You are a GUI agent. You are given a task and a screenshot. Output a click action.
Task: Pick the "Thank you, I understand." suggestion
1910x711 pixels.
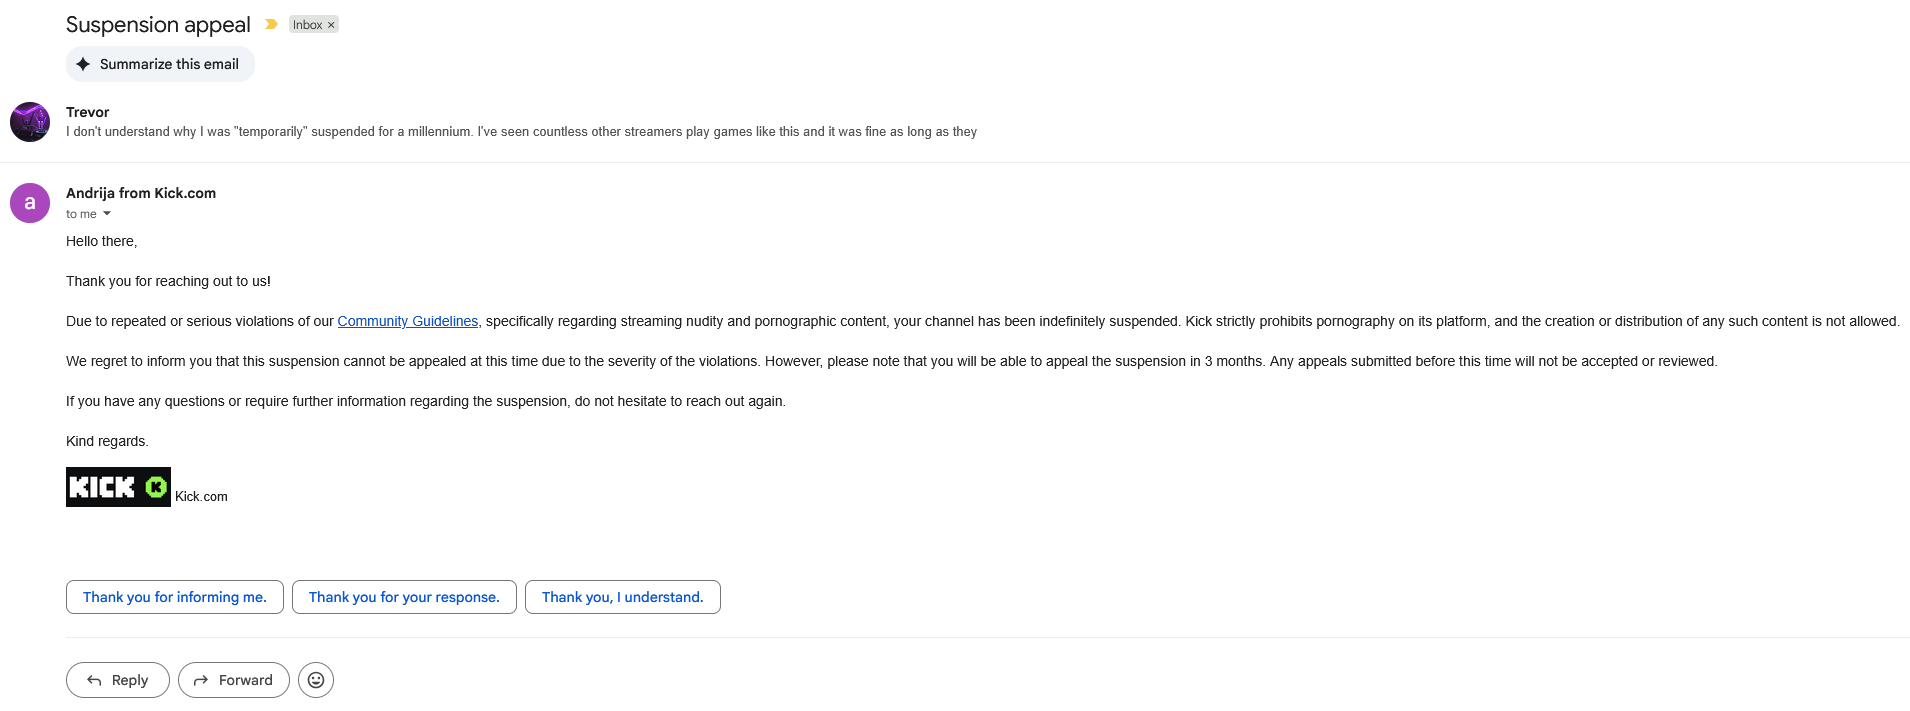coord(622,597)
